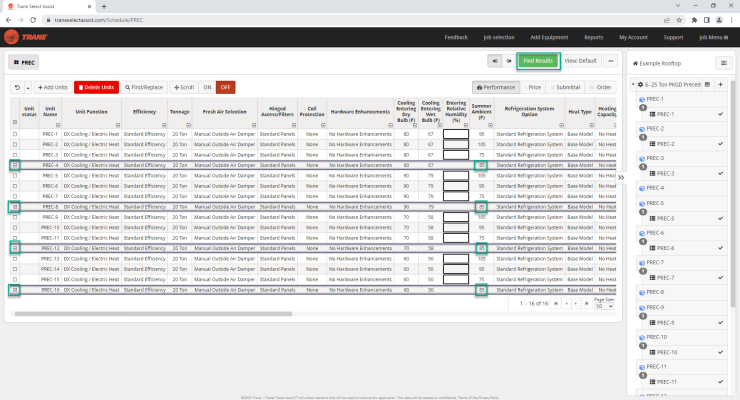This screenshot has height=400, width=740.
Task: Click the collapse-left panel arrow icon
Action: click(x=495, y=61)
